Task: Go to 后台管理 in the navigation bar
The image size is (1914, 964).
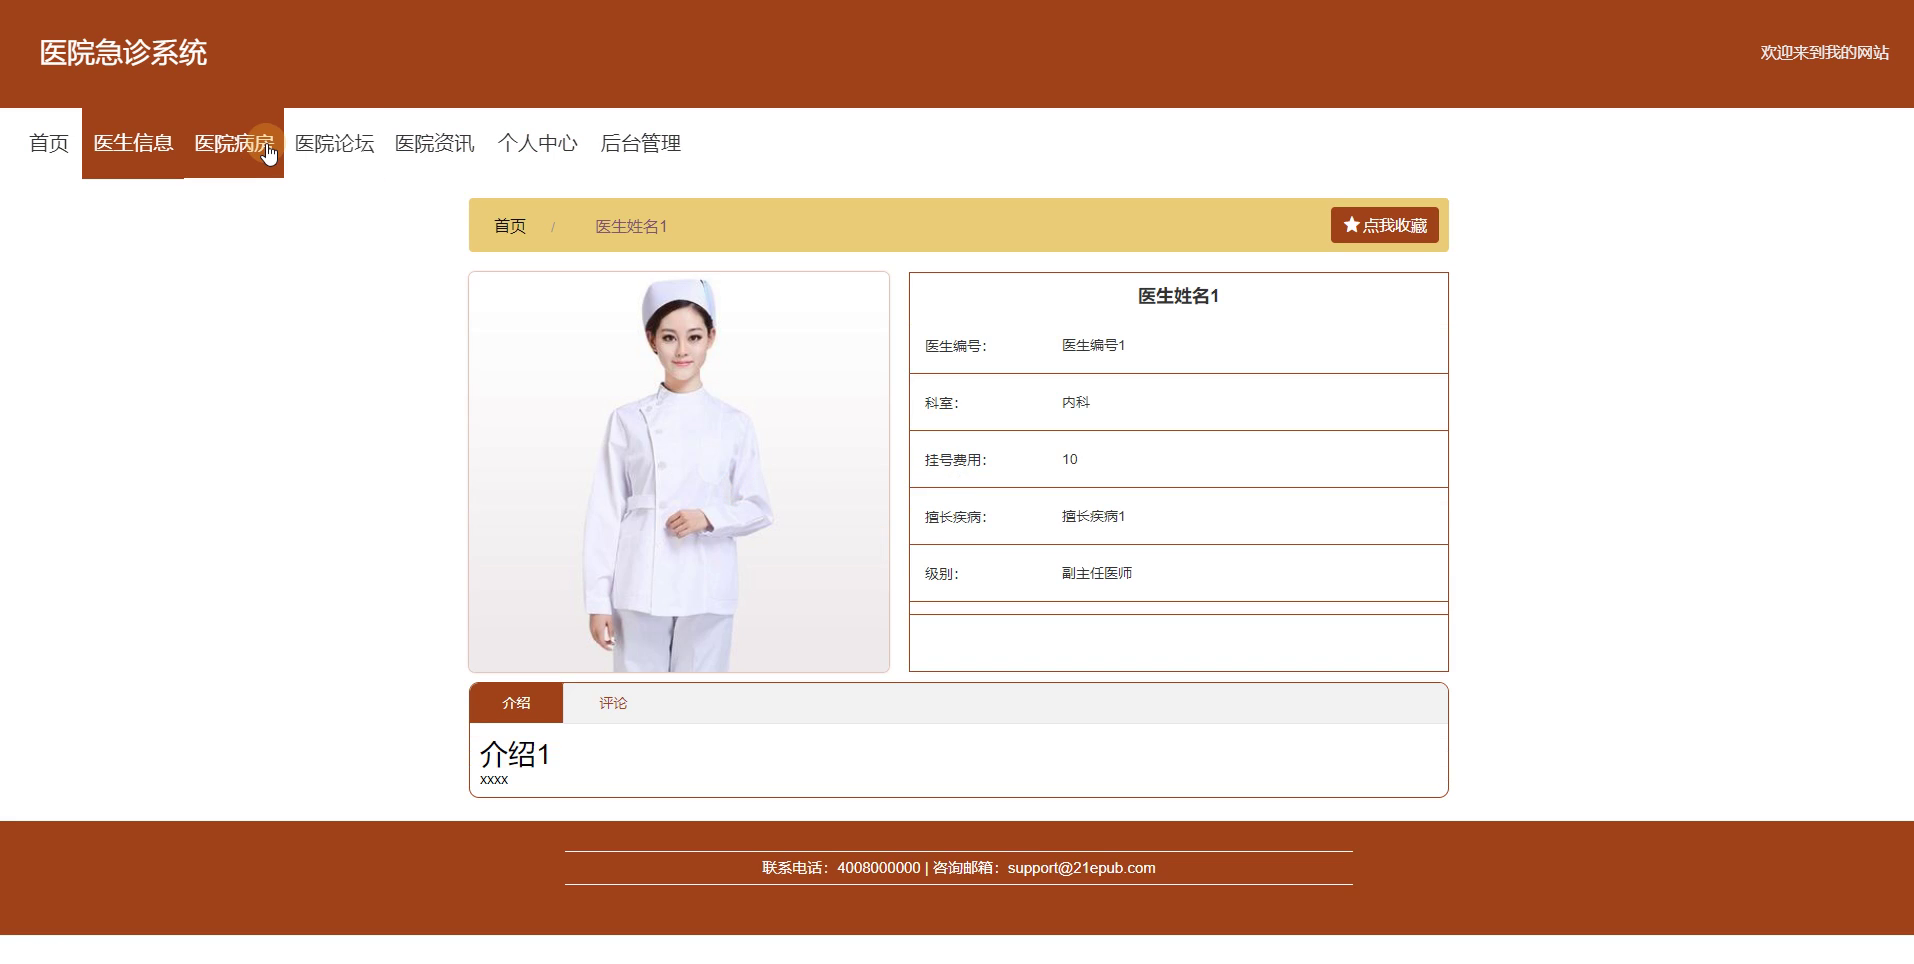Action: 640,143
